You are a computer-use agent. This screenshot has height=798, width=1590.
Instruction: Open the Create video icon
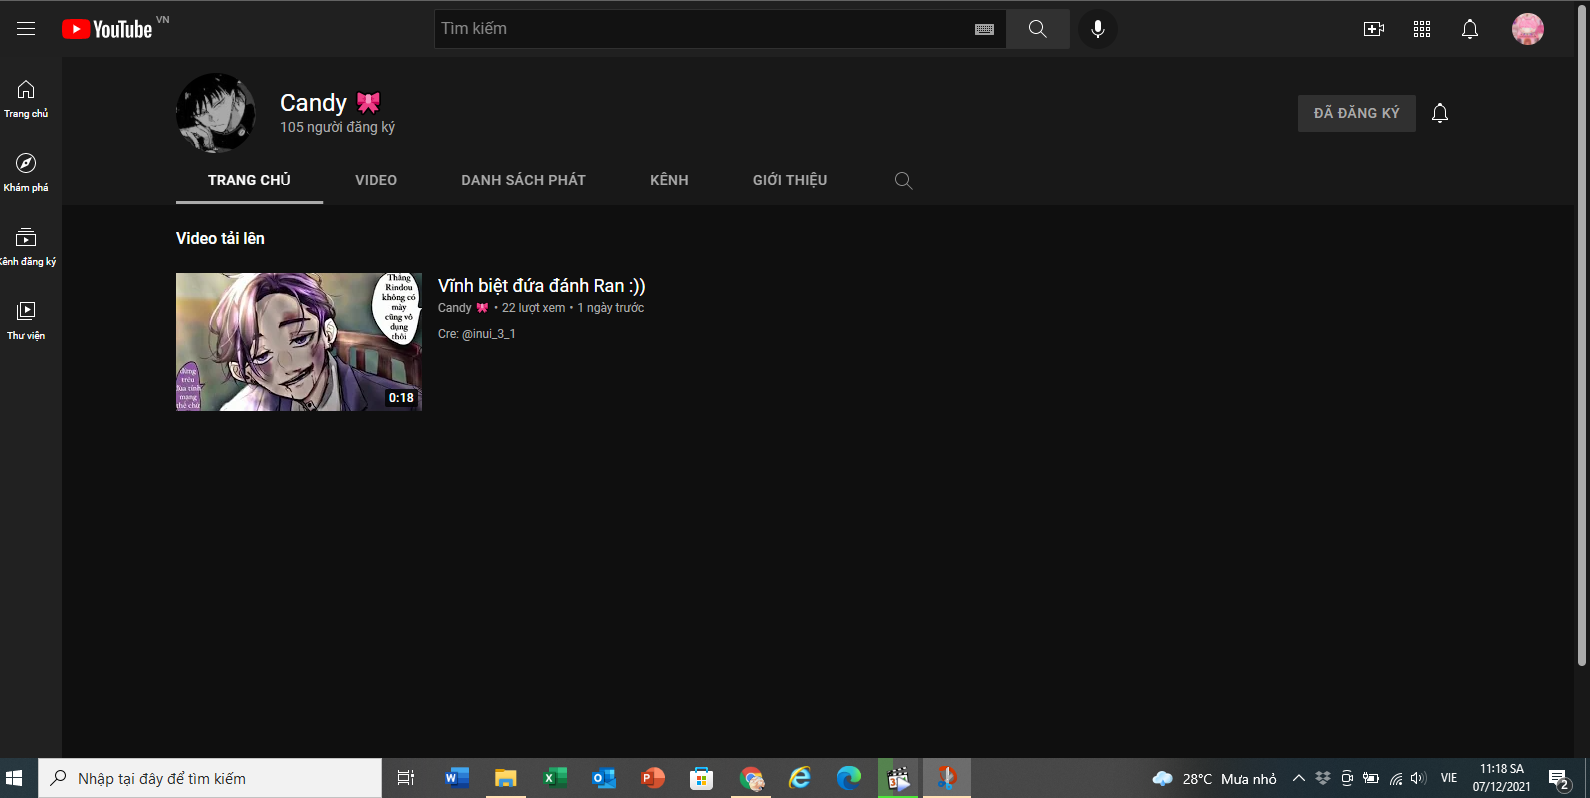tap(1374, 29)
